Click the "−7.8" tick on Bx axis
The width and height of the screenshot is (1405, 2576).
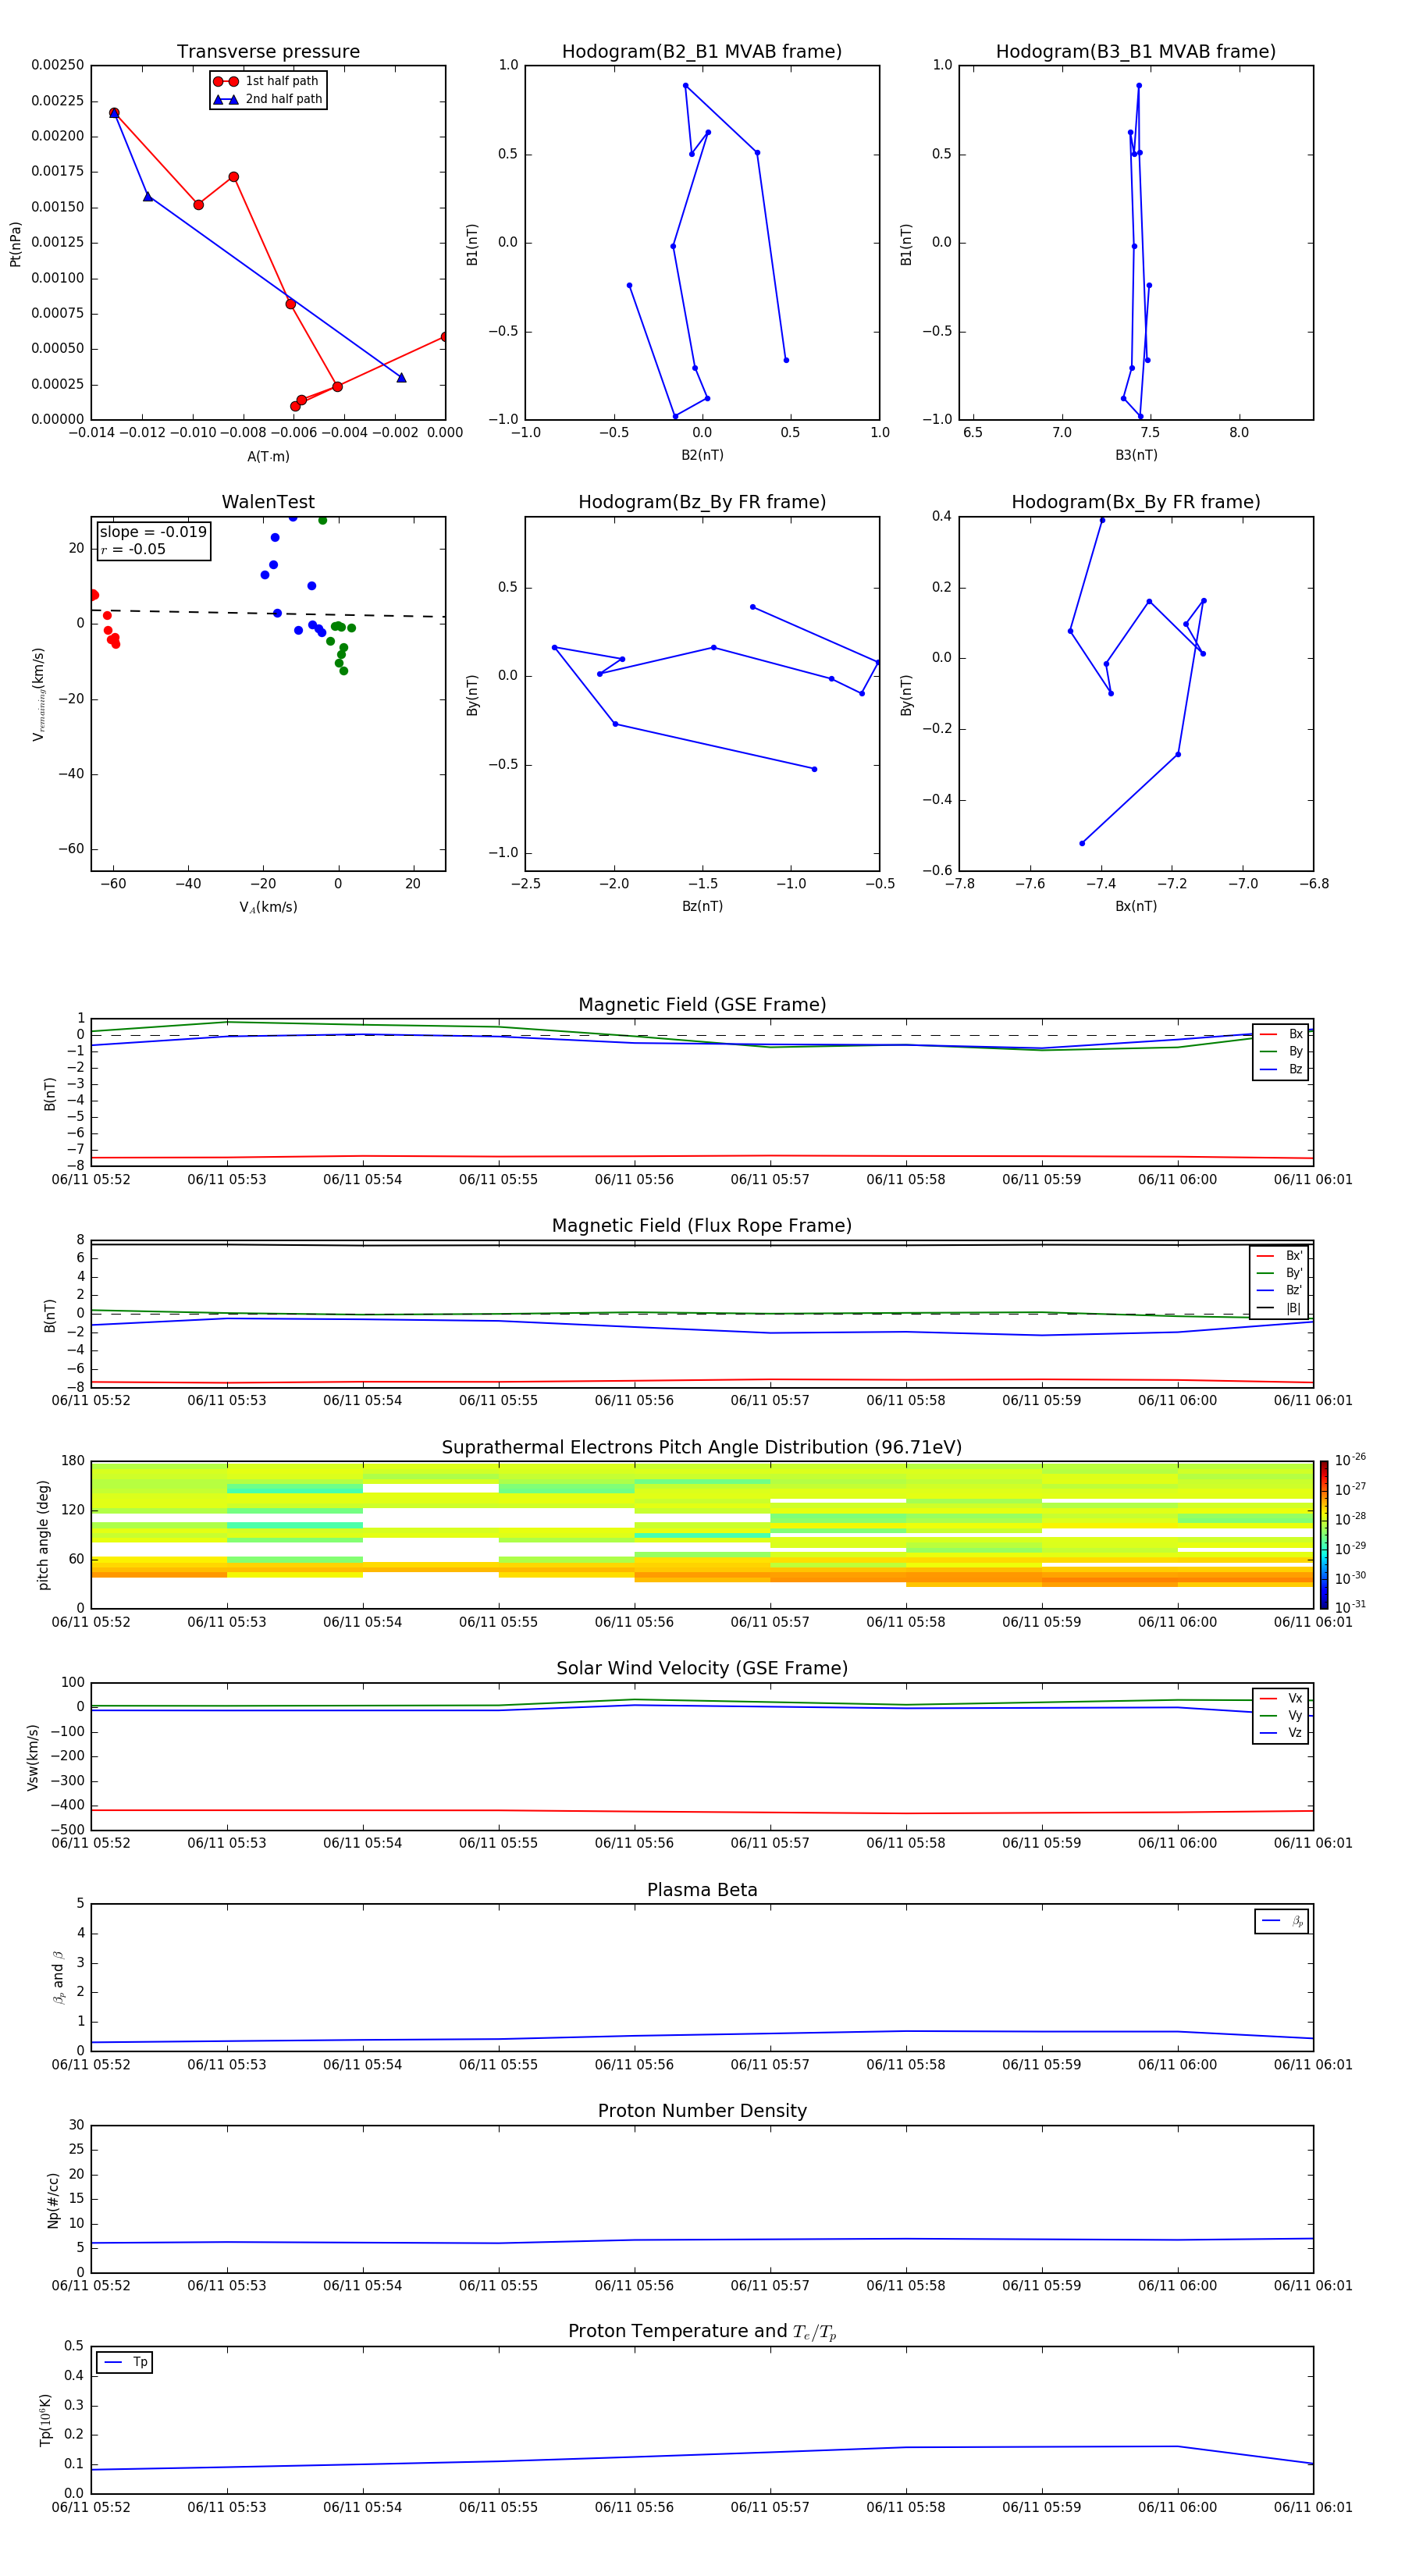[x=960, y=884]
